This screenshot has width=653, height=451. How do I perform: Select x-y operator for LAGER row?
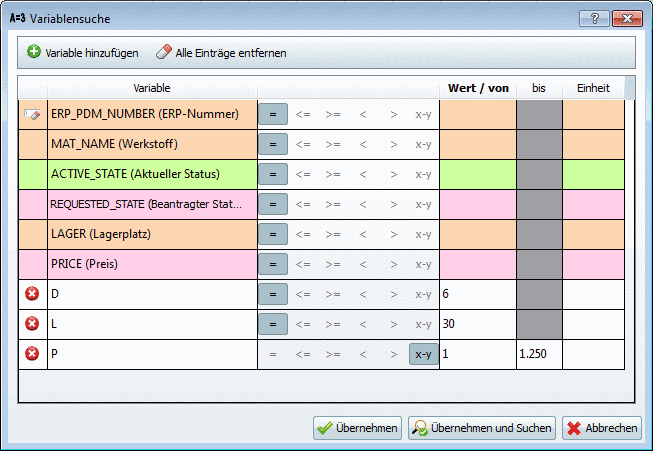[423, 234]
